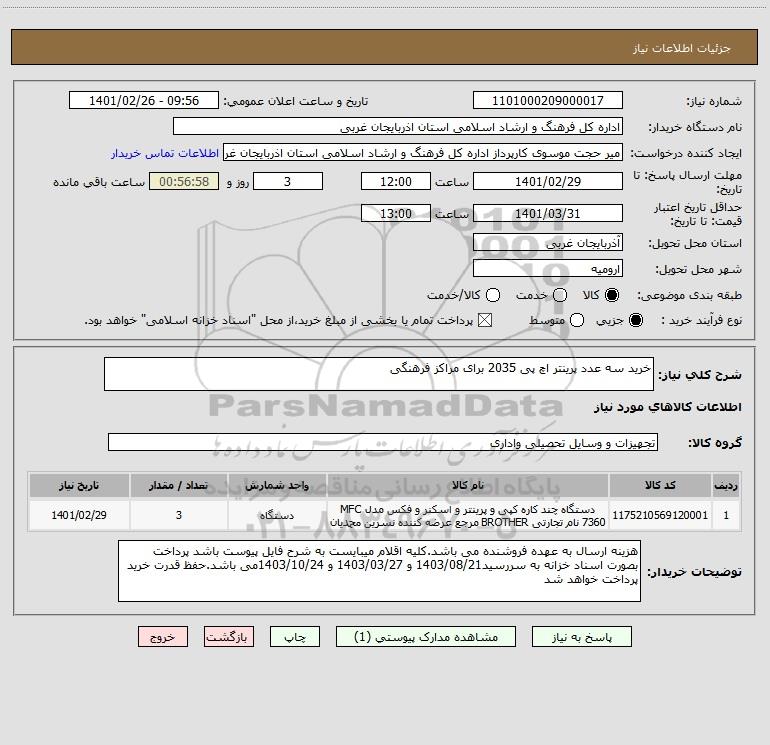Screen dimensions: 770x745
Task: Toggle the اسناد خزانه اسلامی payment checkbox
Action: tap(485, 320)
